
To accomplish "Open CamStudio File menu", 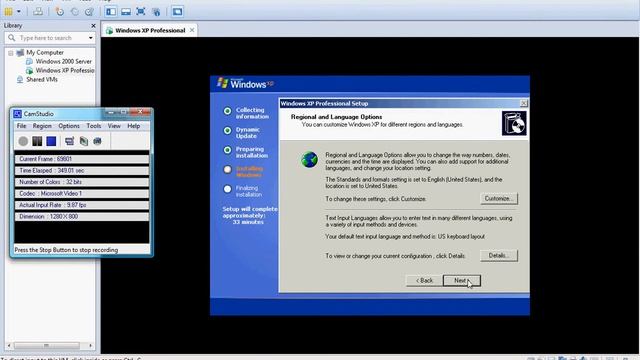I will (21, 126).
